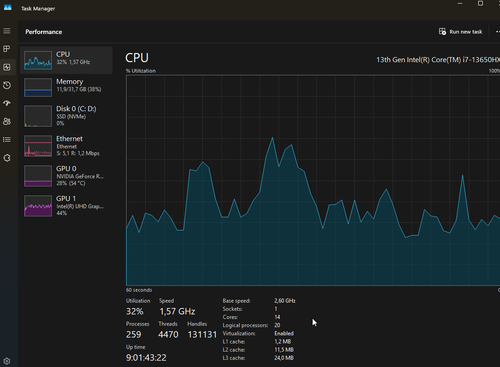Click the 13th Gen Intel Core processor name
Image resolution: width=500 pixels, height=367 pixels.
click(438, 60)
